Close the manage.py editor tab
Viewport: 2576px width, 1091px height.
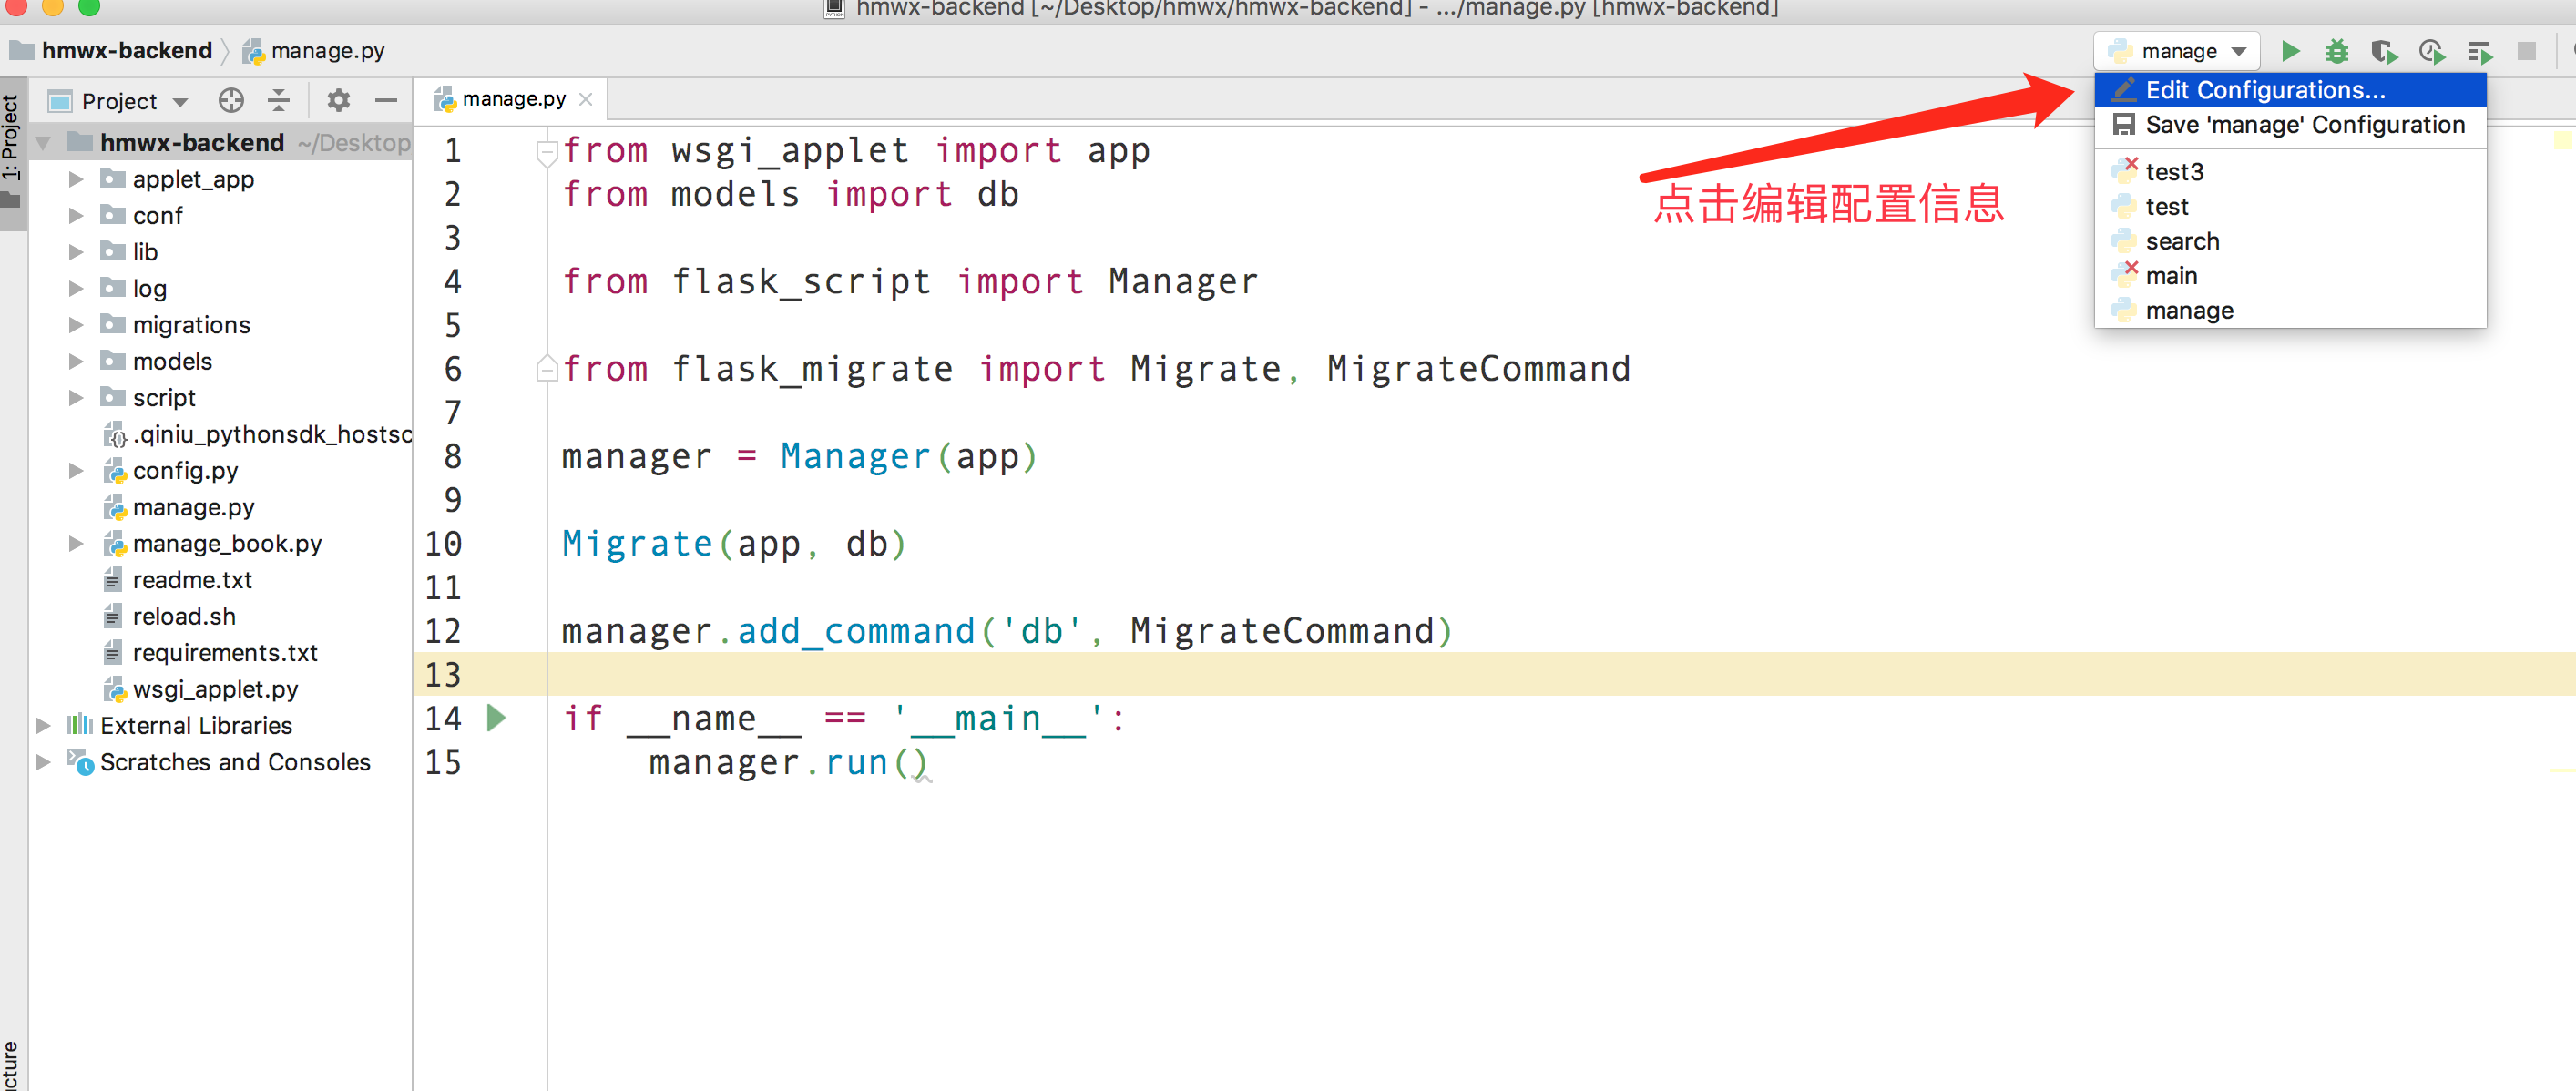click(x=586, y=99)
